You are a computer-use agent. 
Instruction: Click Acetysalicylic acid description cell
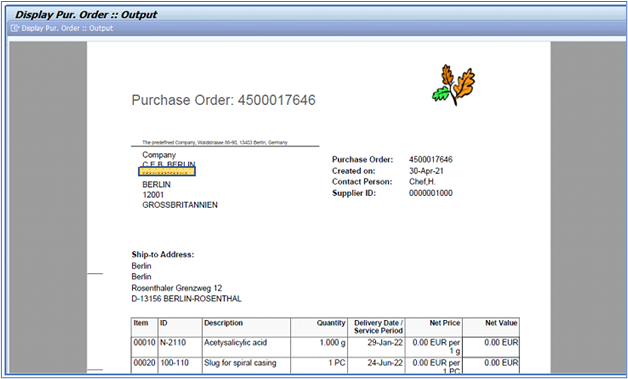pyautogui.click(x=236, y=343)
